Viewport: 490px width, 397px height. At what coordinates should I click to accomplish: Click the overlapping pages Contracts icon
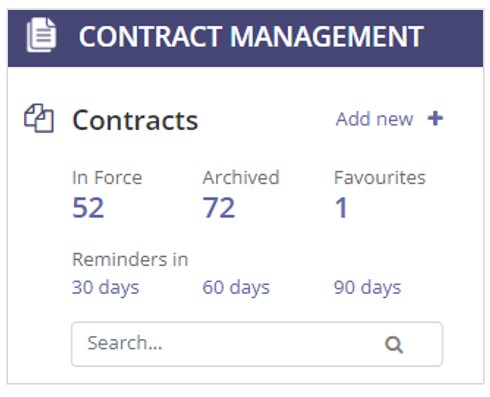39,119
